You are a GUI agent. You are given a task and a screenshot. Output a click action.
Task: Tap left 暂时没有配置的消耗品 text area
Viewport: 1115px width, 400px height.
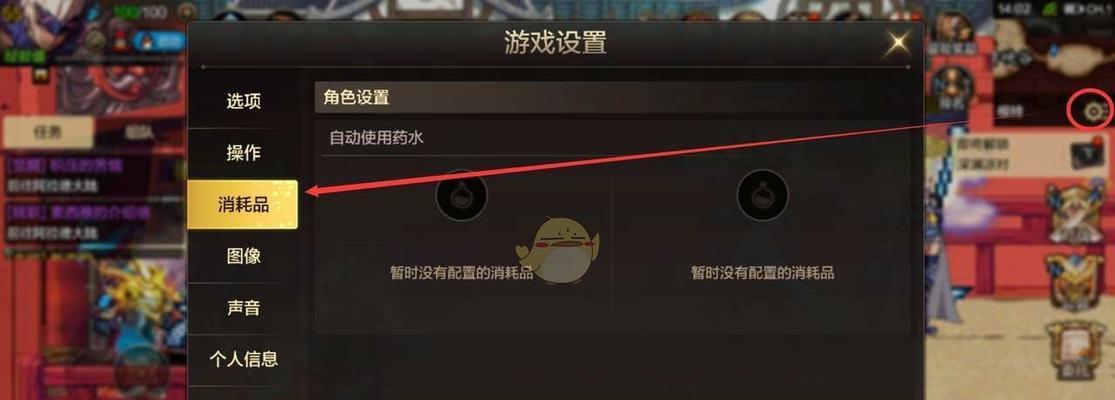pyautogui.click(x=462, y=273)
